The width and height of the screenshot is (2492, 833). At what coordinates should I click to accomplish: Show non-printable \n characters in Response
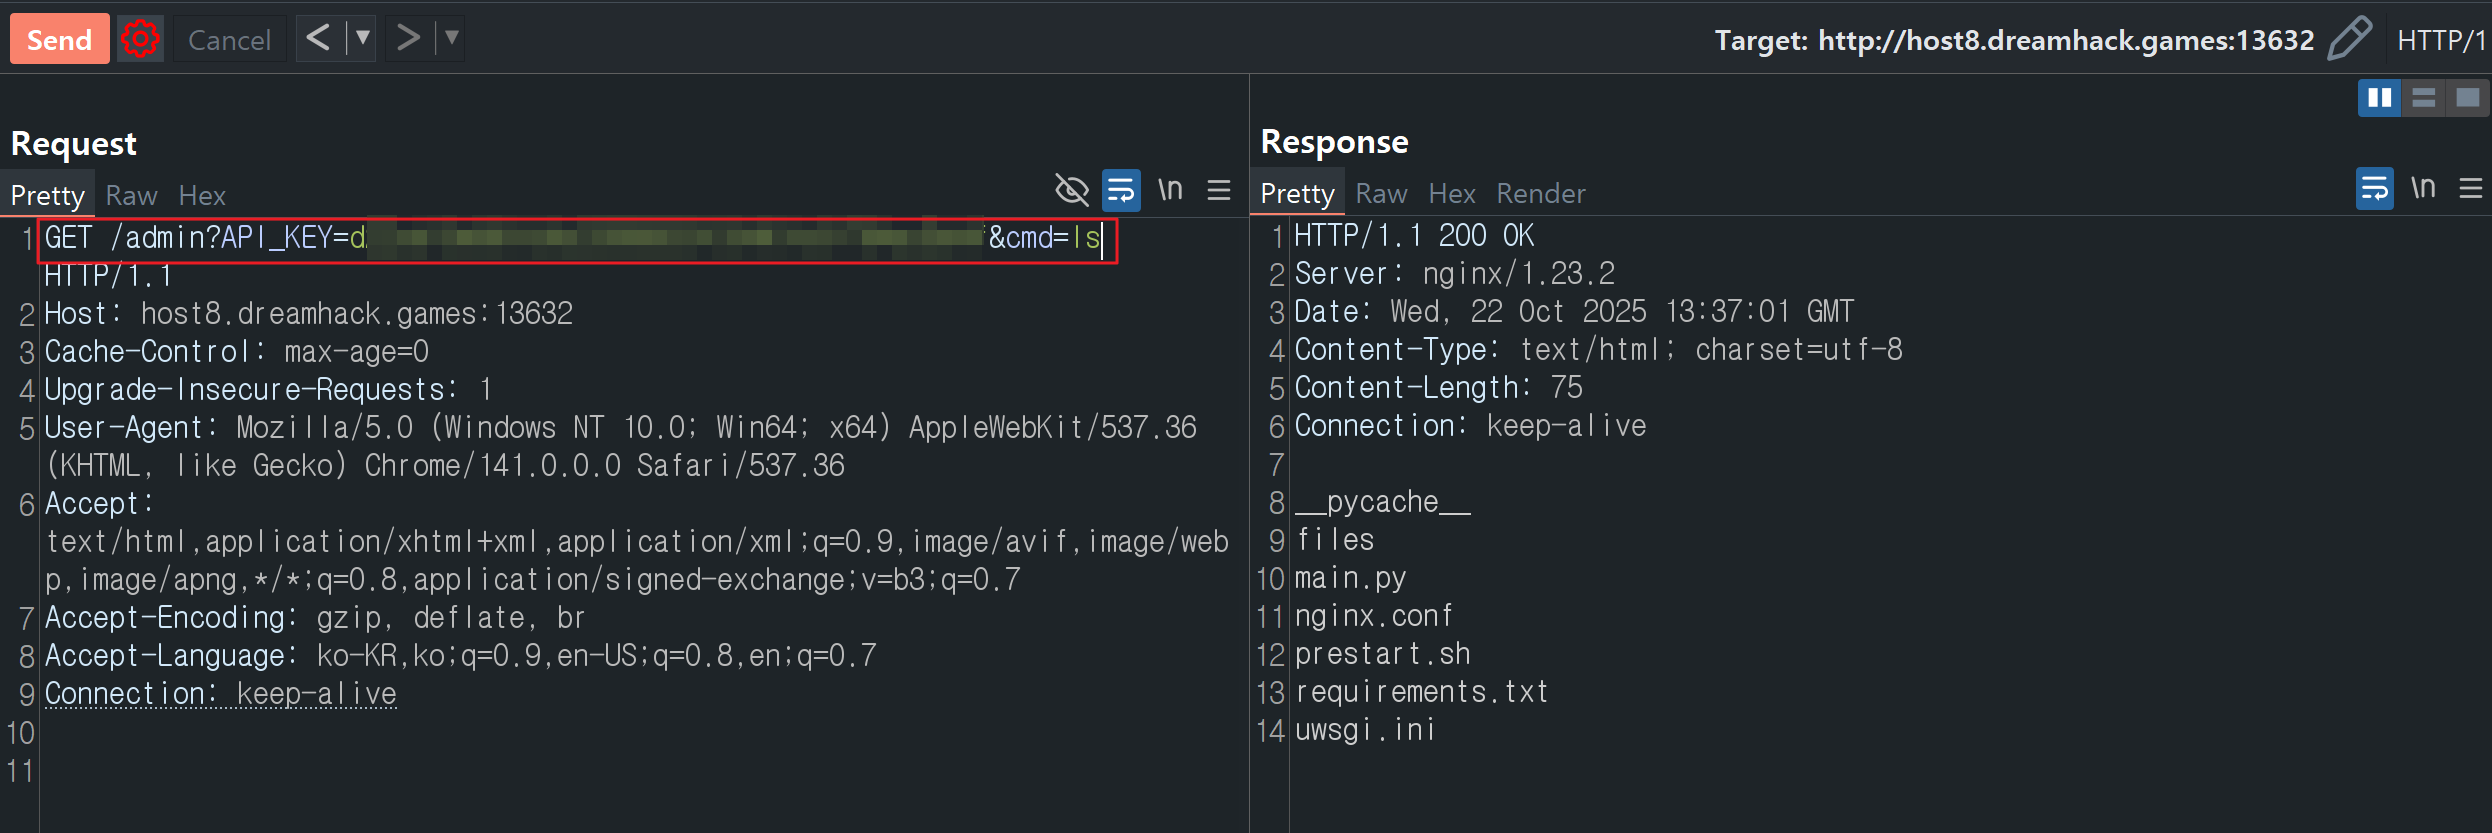click(x=2422, y=188)
